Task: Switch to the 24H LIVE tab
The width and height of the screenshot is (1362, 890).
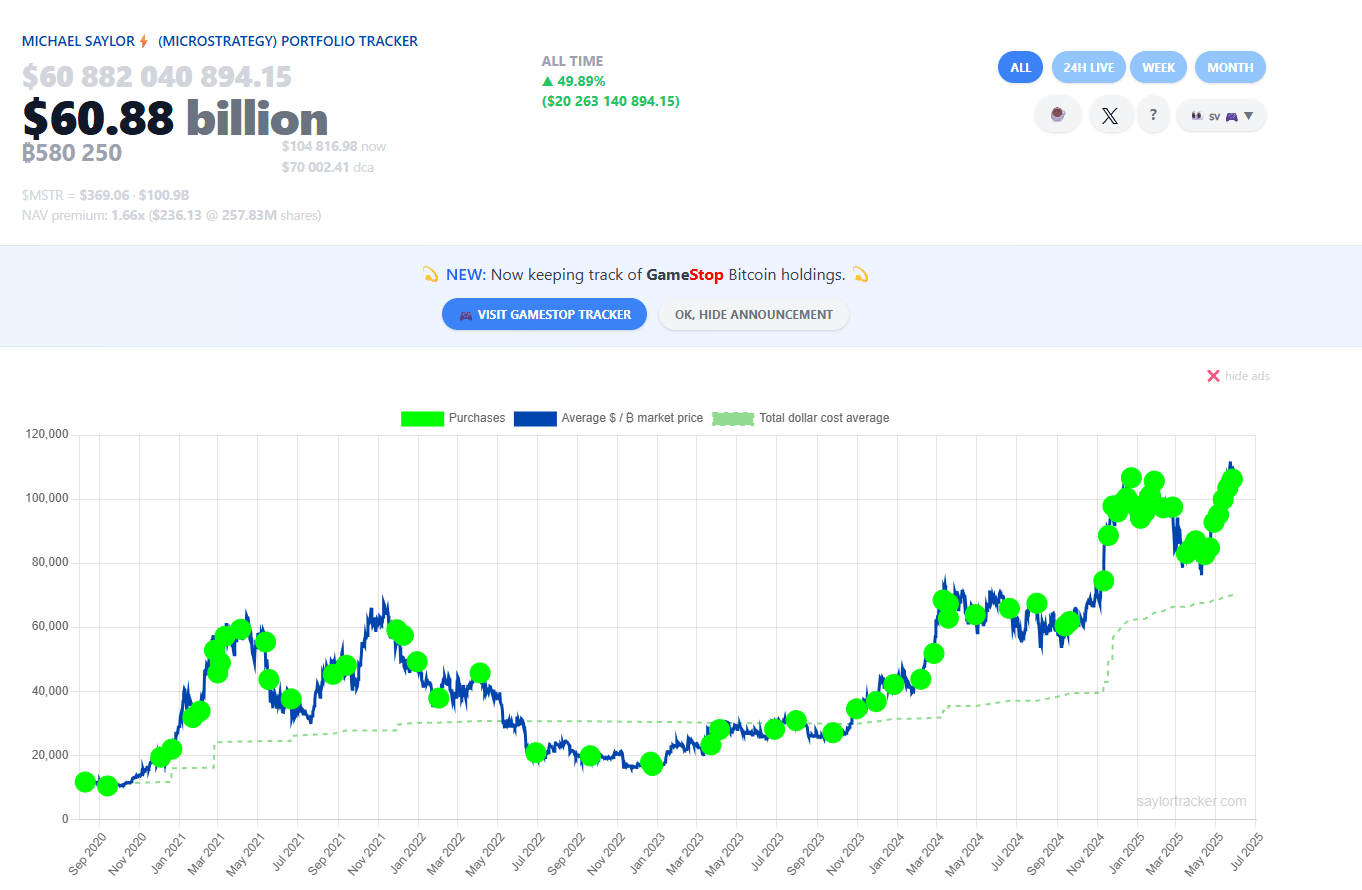Action: 1088,67
